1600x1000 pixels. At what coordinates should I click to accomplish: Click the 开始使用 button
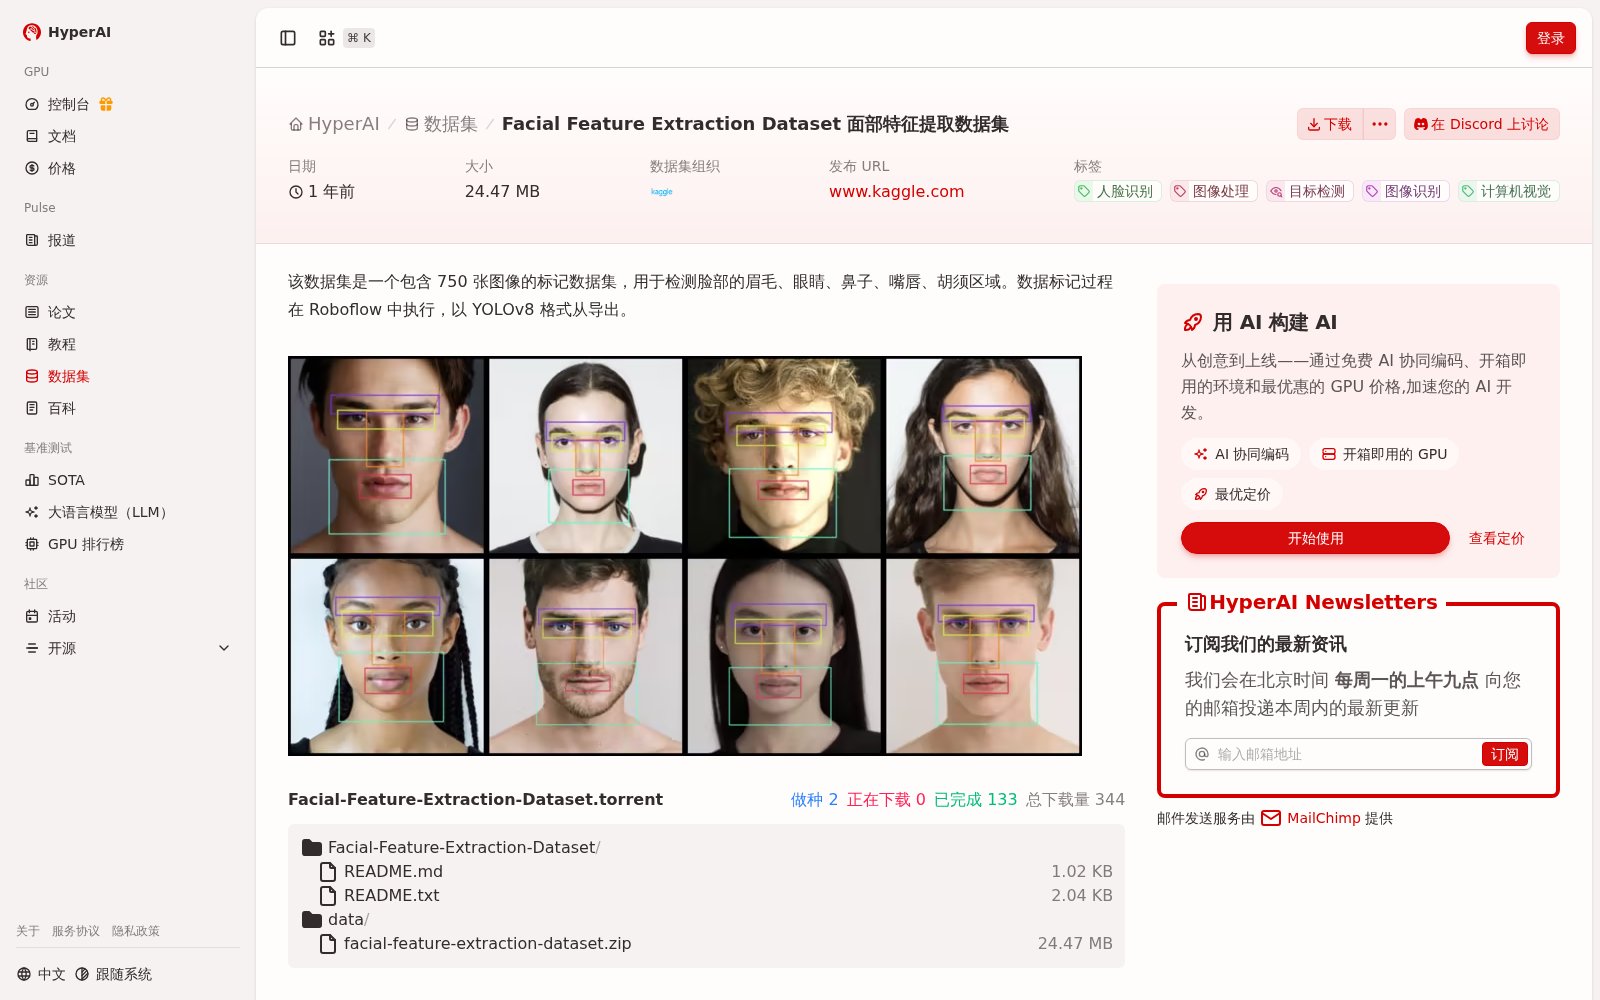1315,538
